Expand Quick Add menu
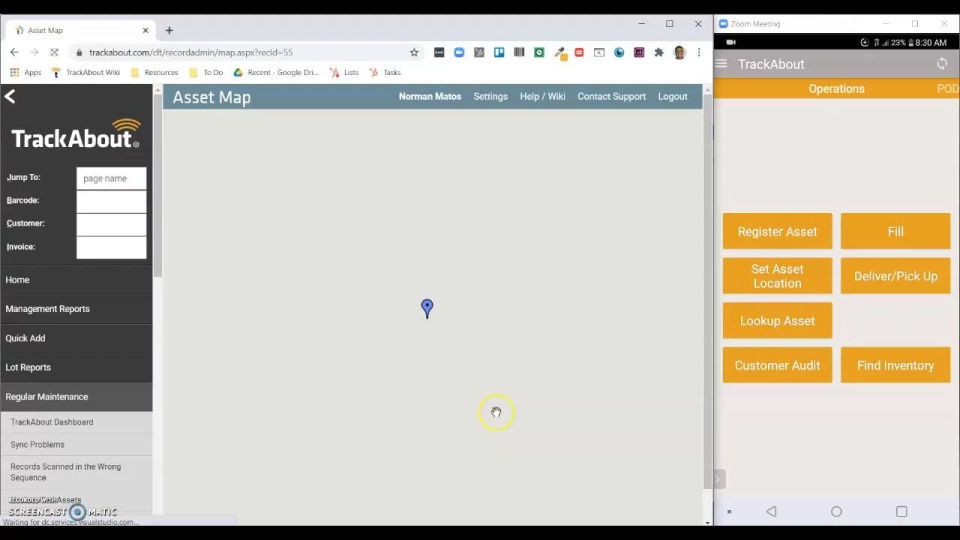This screenshot has width=960, height=540. point(76,339)
